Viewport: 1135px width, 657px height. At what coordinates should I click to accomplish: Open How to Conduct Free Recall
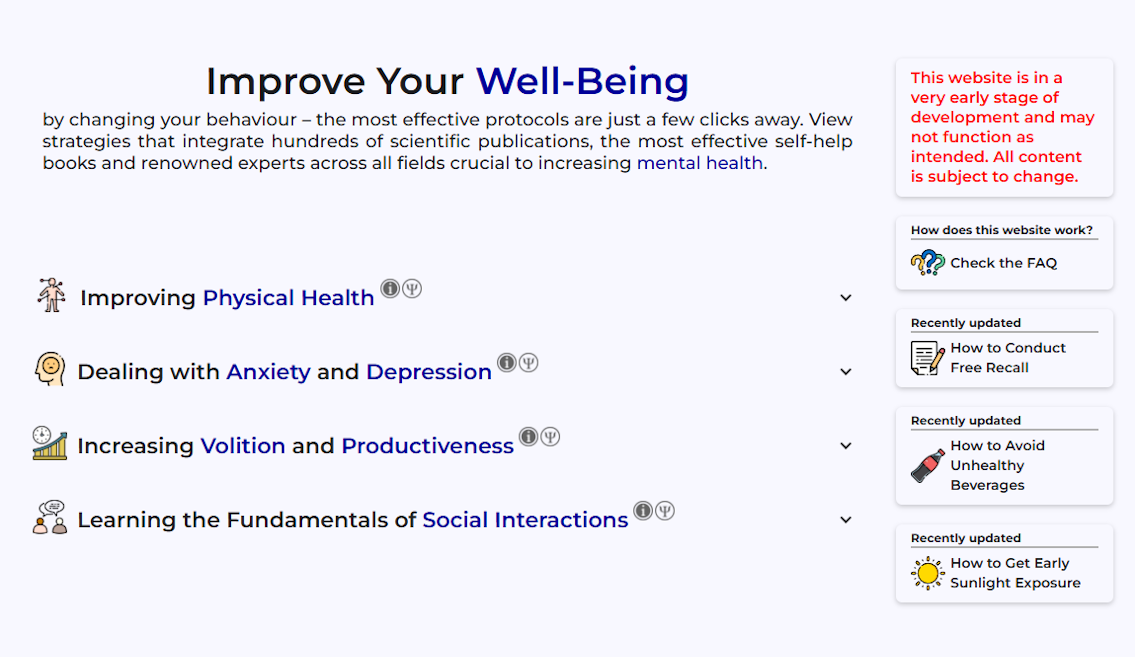pyautogui.click(x=1008, y=357)
